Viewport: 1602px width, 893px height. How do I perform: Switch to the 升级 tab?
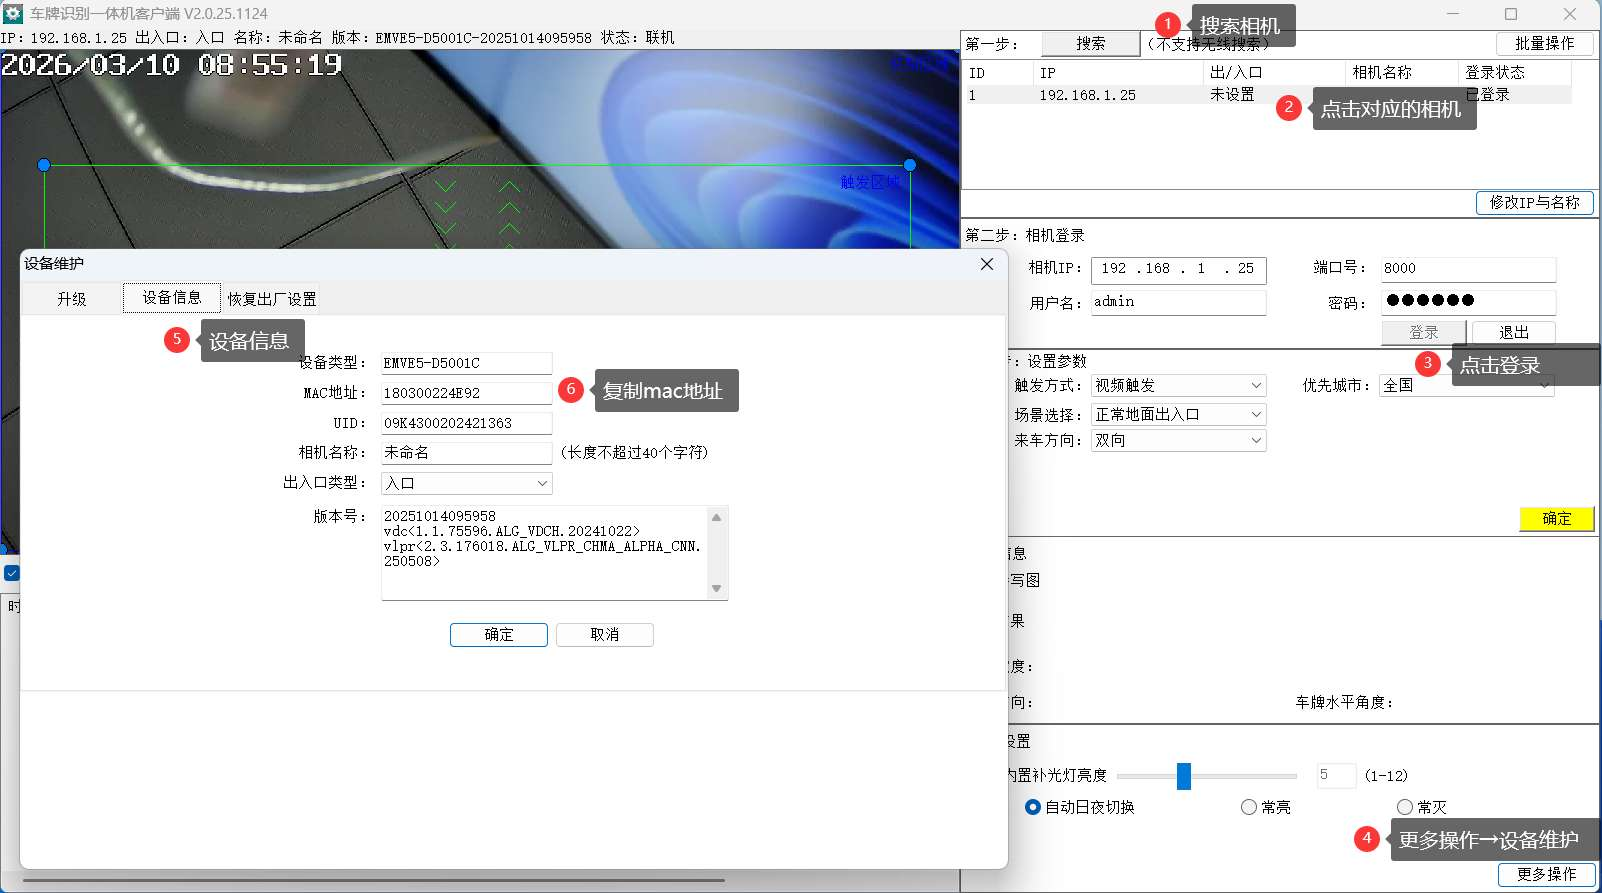pyautogui.click(x=72, y=299)
